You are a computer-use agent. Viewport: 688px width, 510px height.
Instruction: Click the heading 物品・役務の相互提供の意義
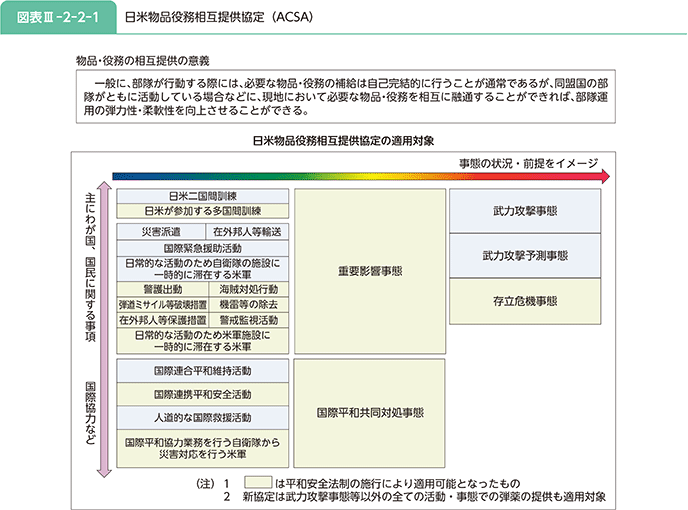(x=142, y=61)
